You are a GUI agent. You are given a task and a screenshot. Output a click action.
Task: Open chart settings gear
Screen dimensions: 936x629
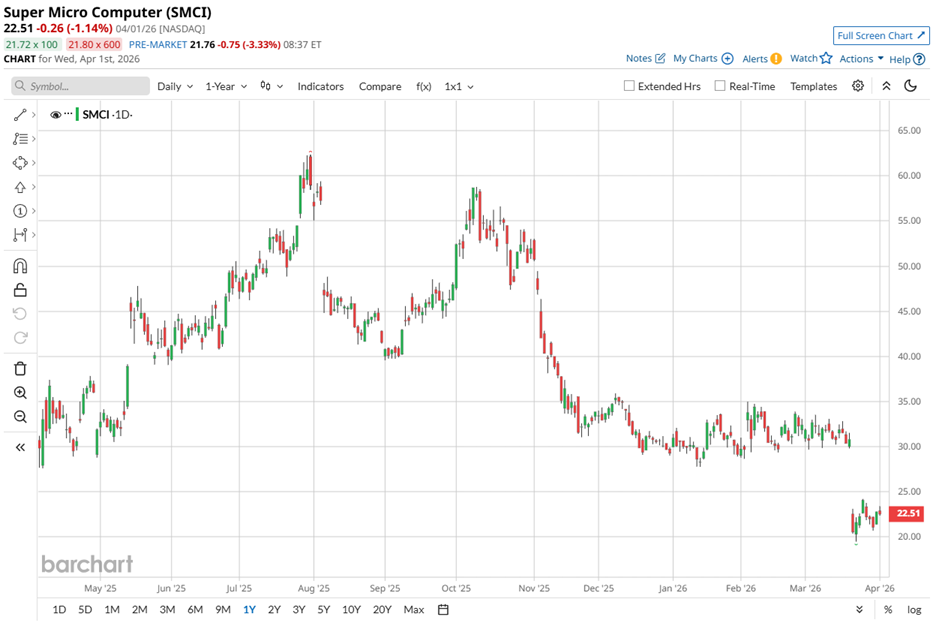(x=858, y=86)
